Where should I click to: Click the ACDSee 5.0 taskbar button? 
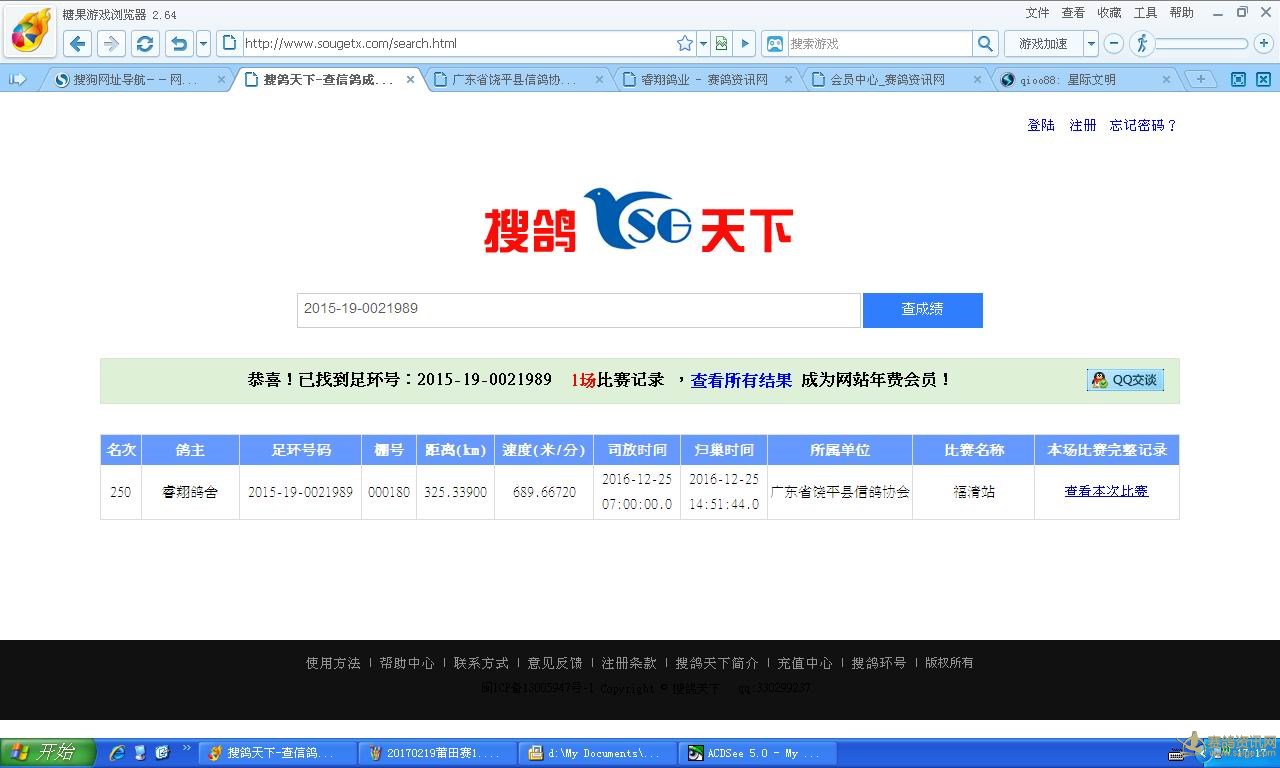point(758,753)
